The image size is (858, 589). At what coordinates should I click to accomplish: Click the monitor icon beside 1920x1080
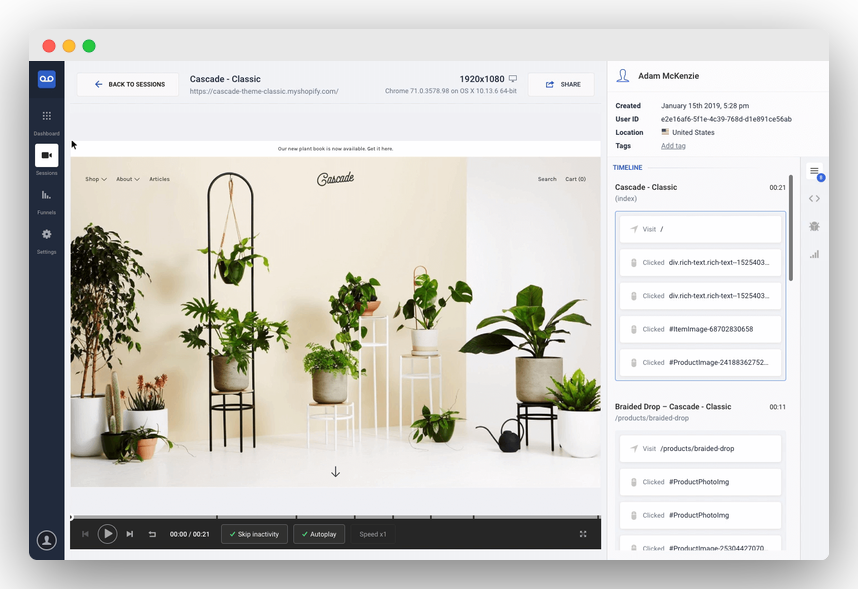[513, 79]
